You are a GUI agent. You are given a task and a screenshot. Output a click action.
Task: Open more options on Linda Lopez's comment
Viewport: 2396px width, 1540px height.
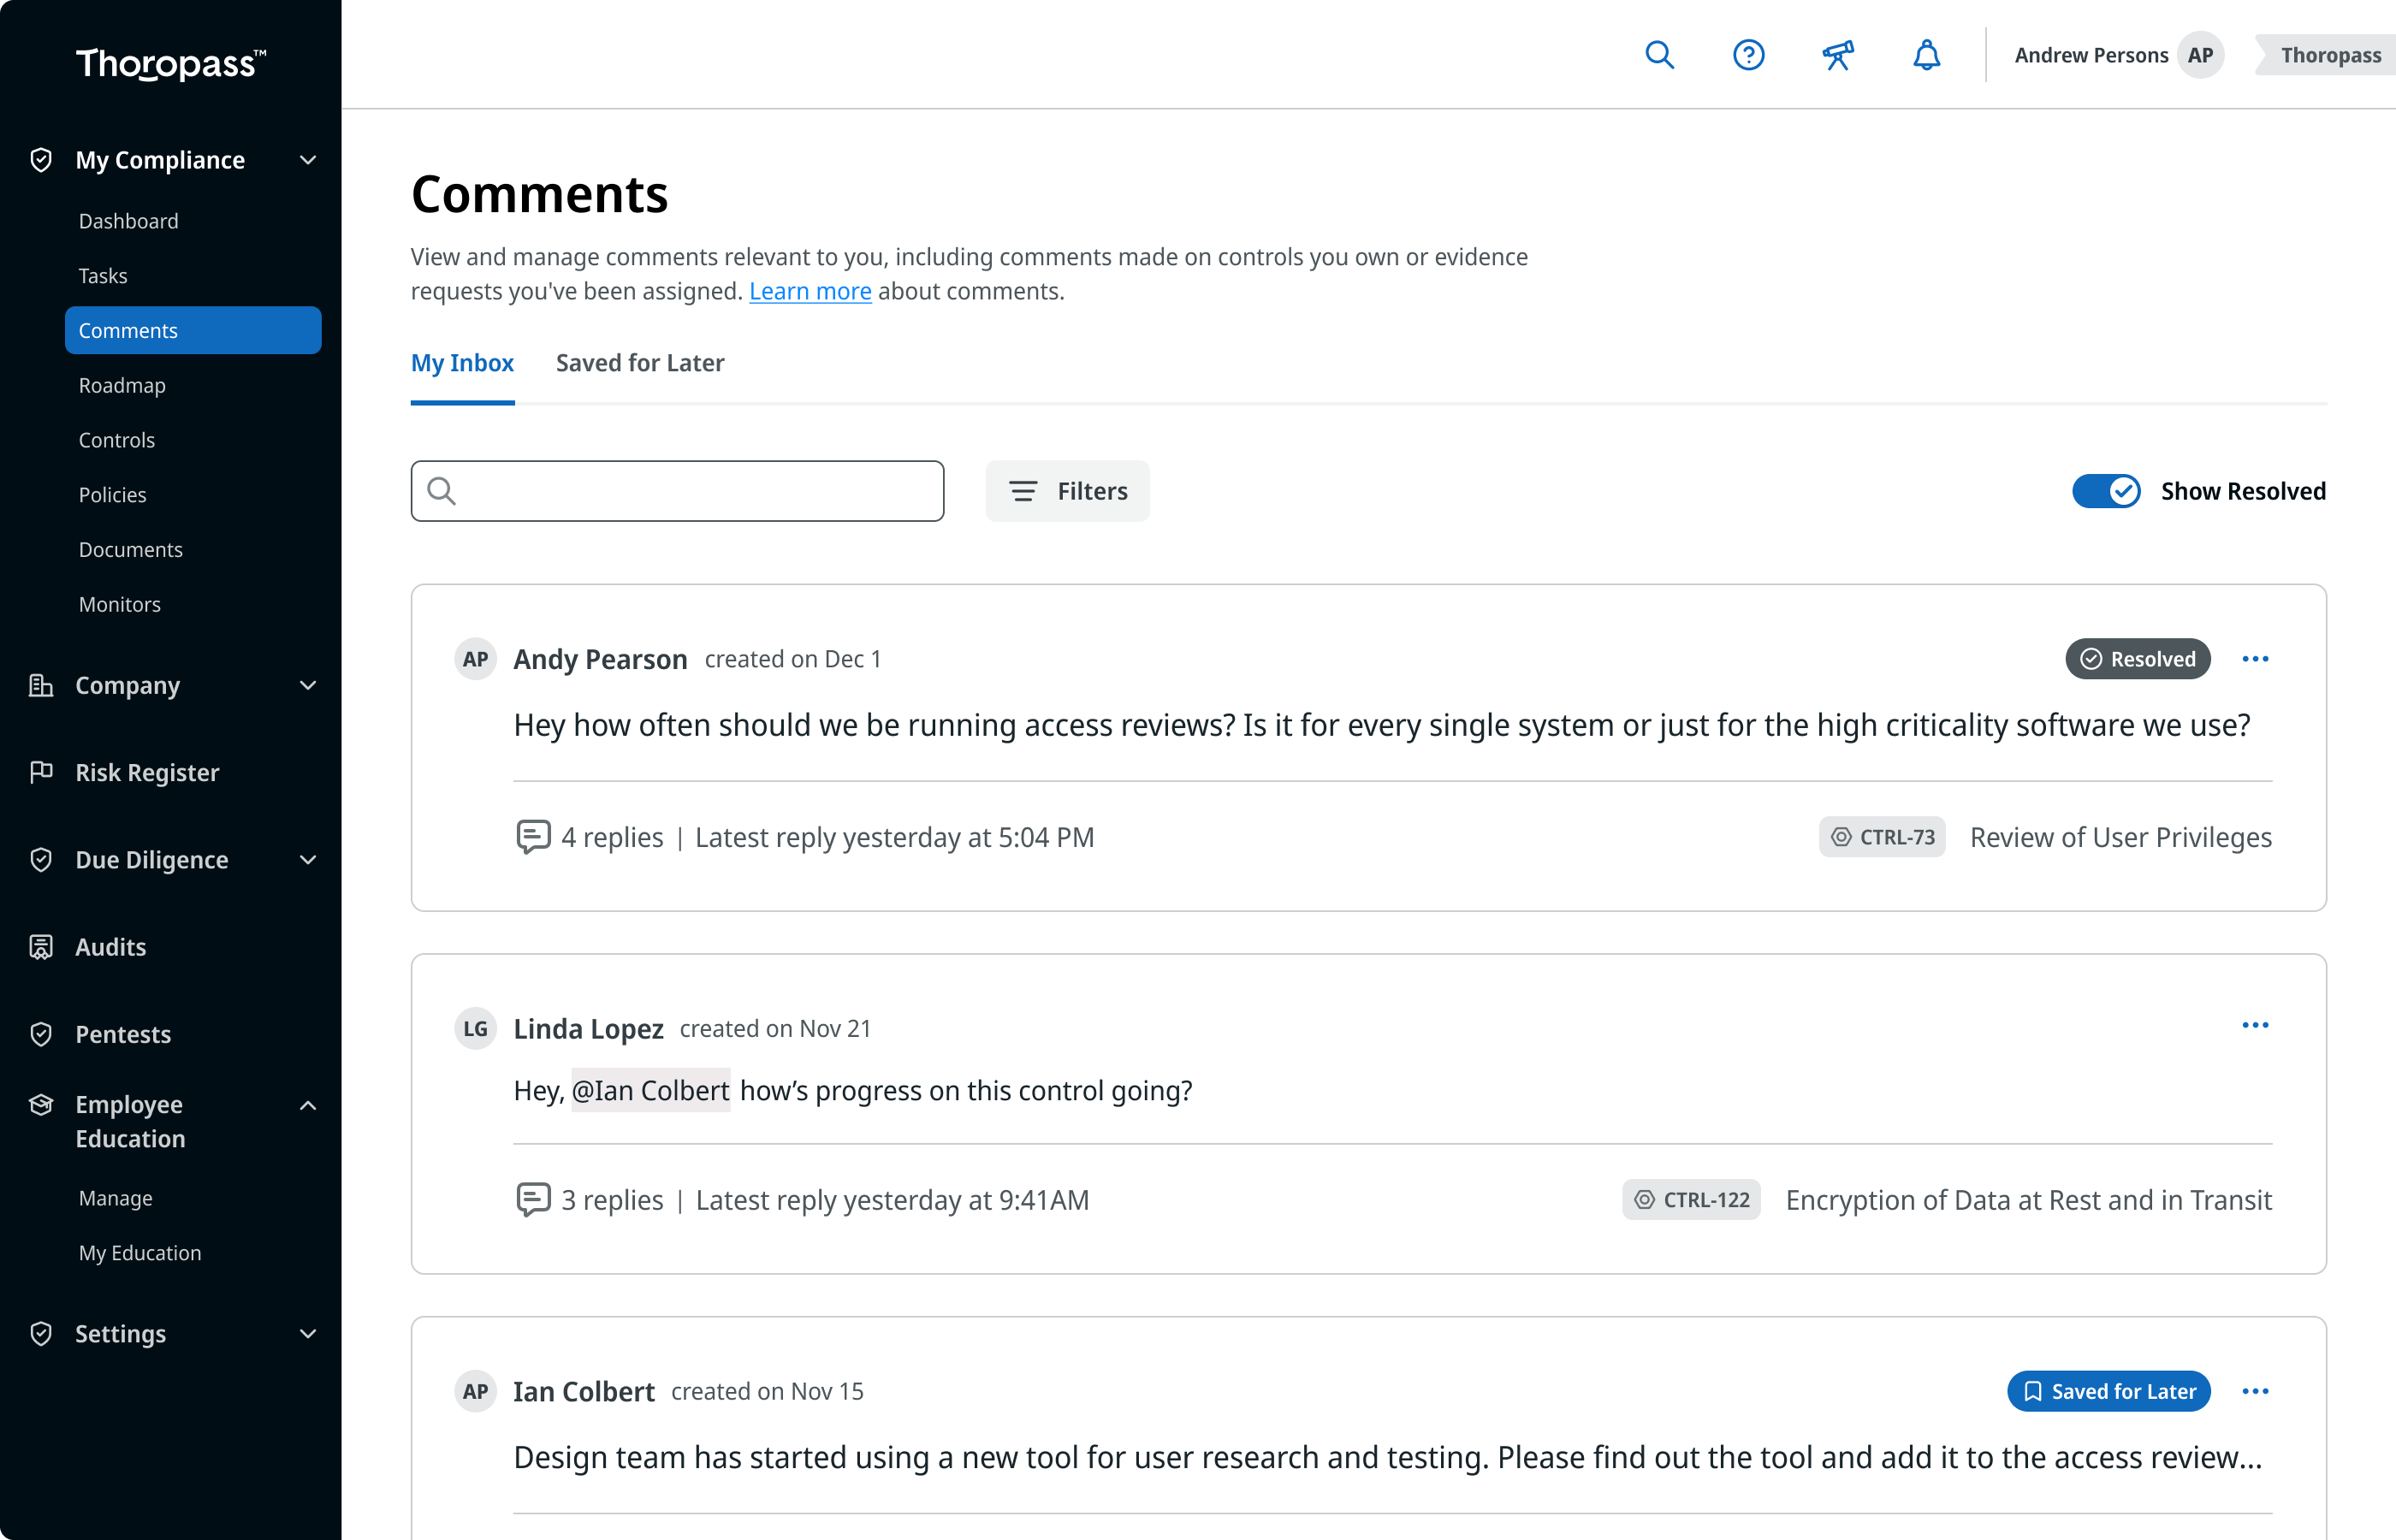(x=2255, y=1025)
